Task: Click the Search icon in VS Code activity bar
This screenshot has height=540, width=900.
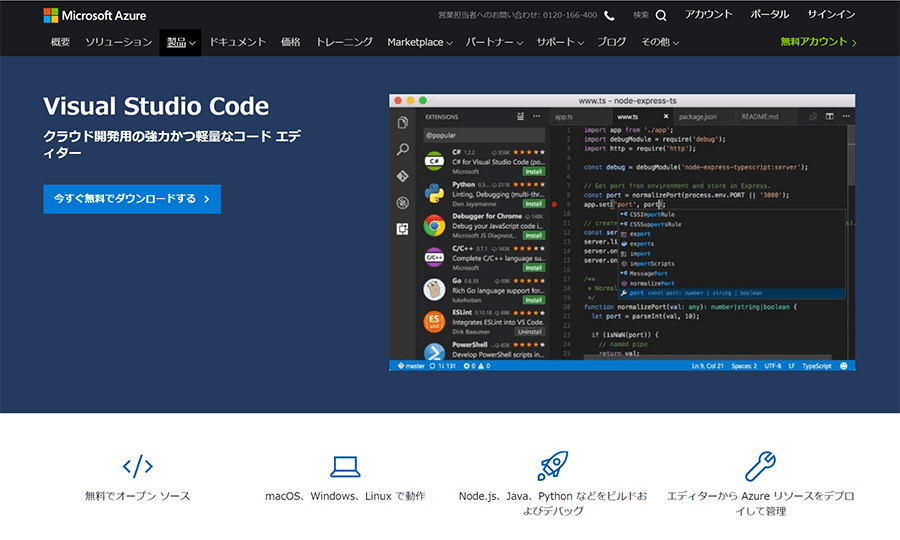Action: tap(403, 149)
